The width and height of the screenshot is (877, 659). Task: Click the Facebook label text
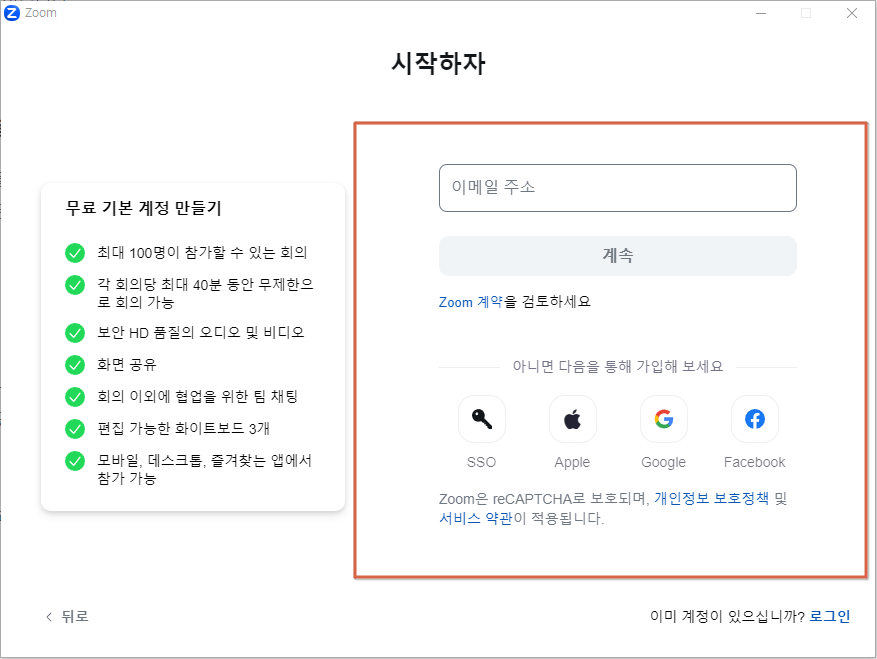pos(755,462)
